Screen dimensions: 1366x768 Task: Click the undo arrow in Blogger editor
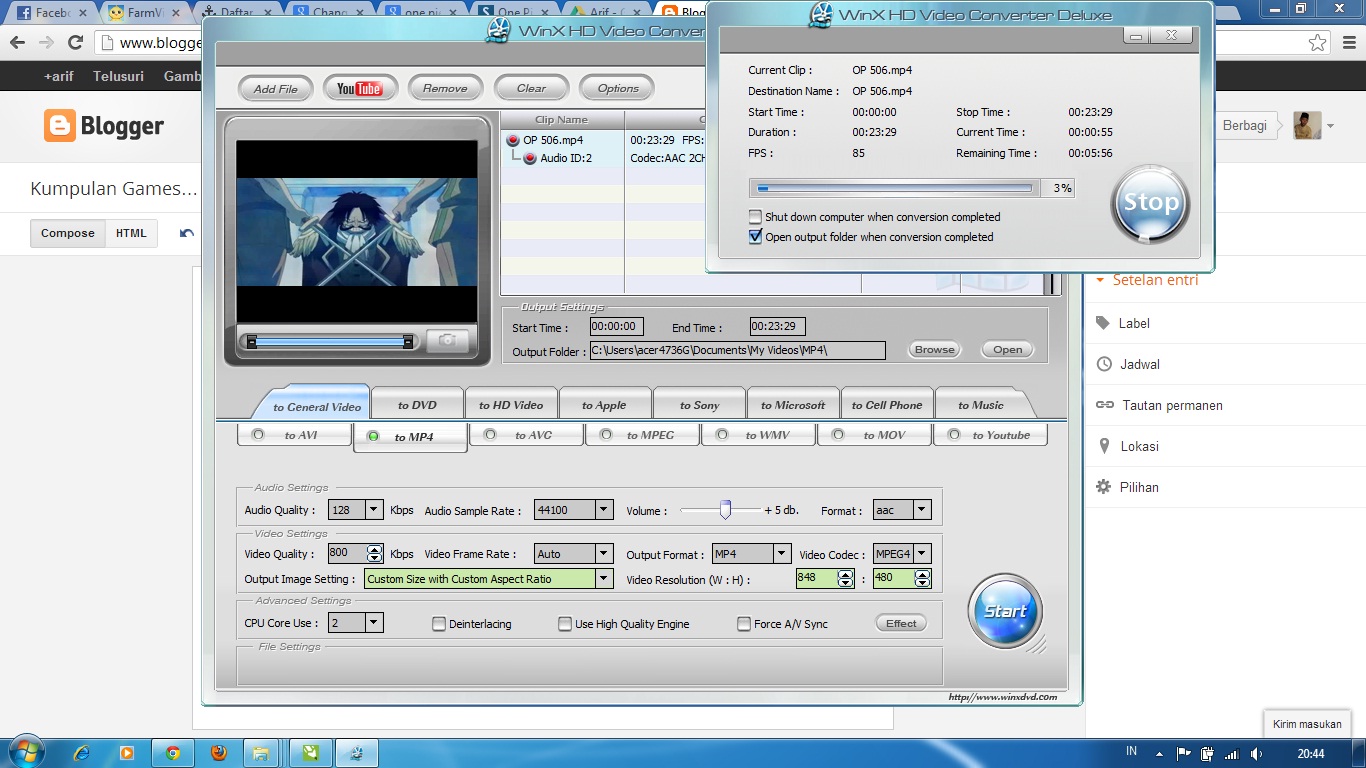(x=187, y=233)
